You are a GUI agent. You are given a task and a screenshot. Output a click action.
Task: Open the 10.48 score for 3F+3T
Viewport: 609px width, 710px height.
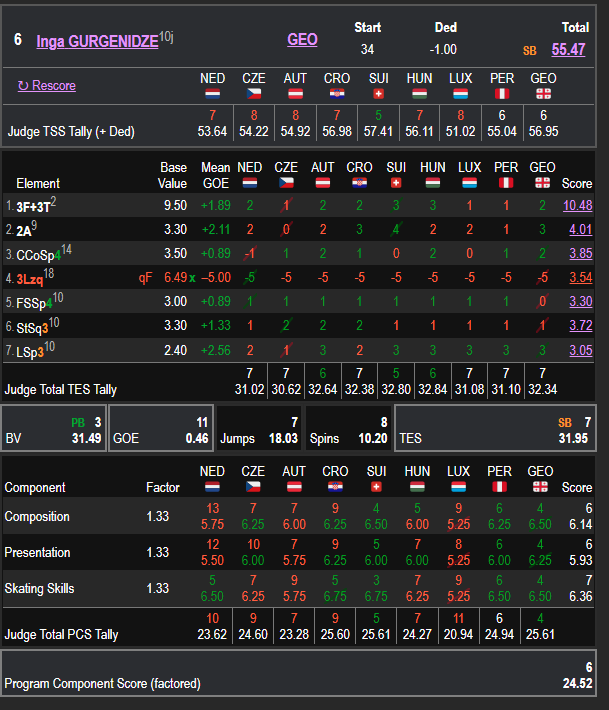pos(577,205)
